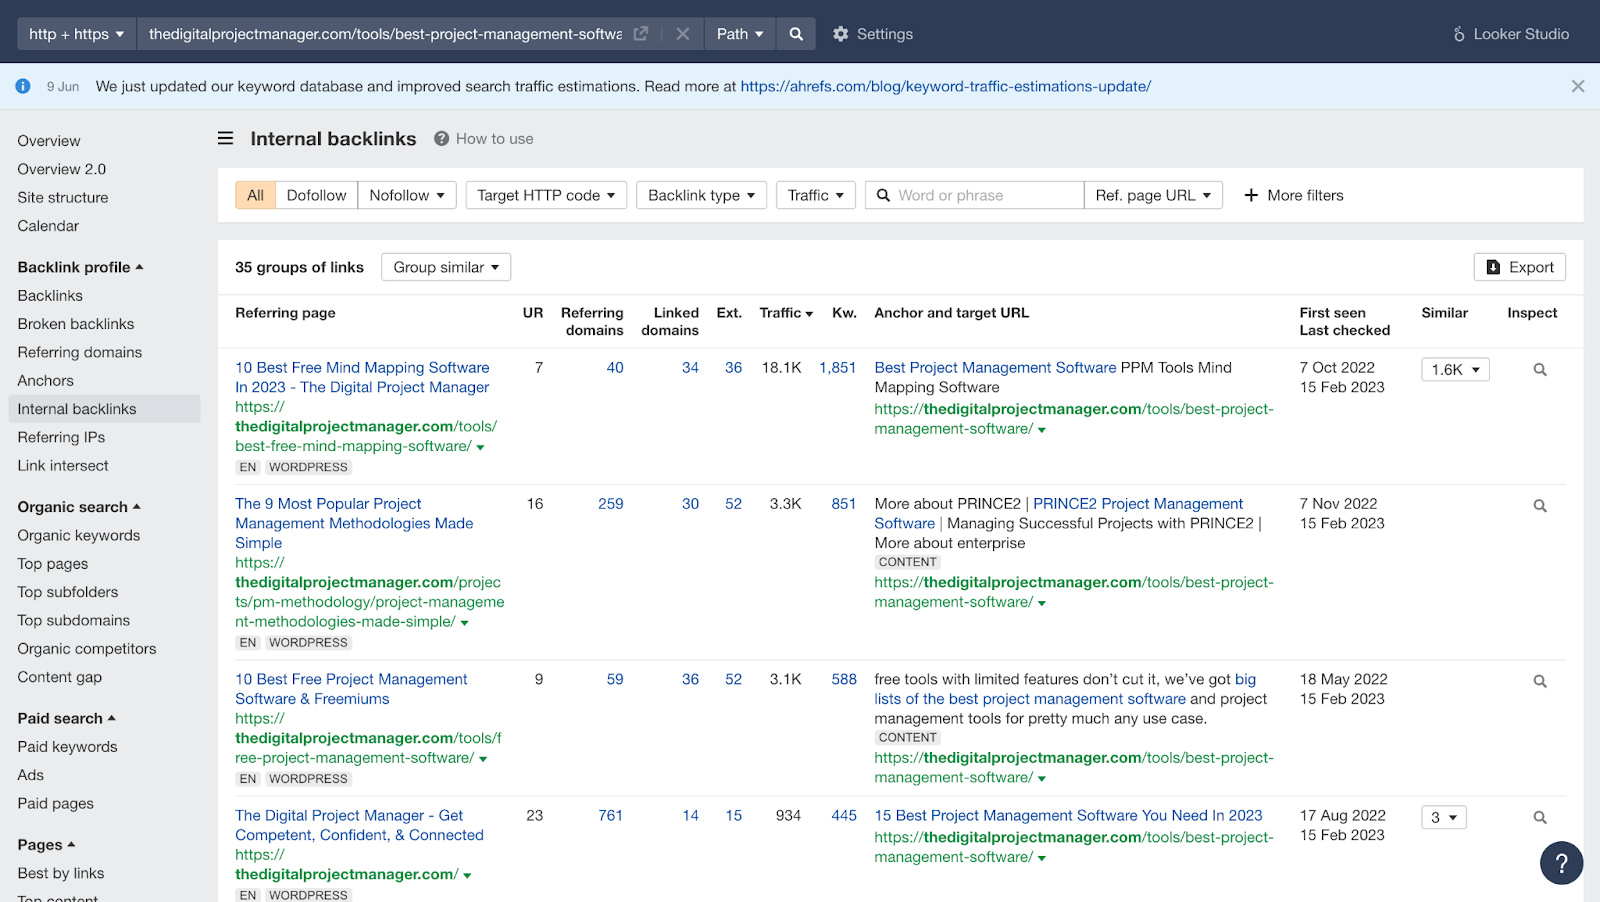Open the How to use help
Image resolution: width=1600 pixels, height=902 pixels.
pos(484,139)
